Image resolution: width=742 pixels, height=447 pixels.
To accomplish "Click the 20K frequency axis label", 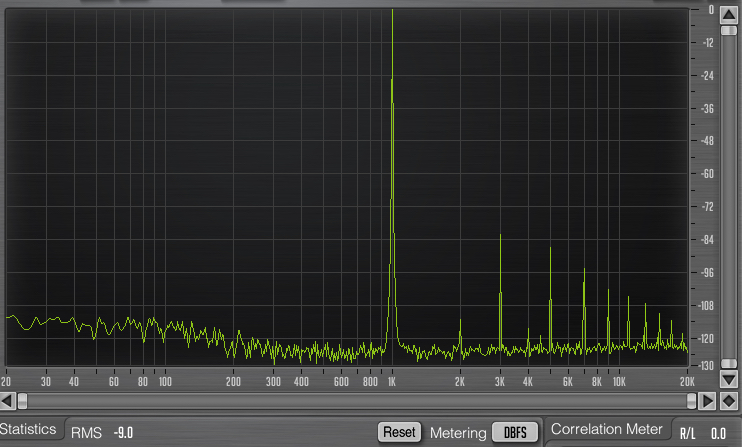I will pos(687,381).
